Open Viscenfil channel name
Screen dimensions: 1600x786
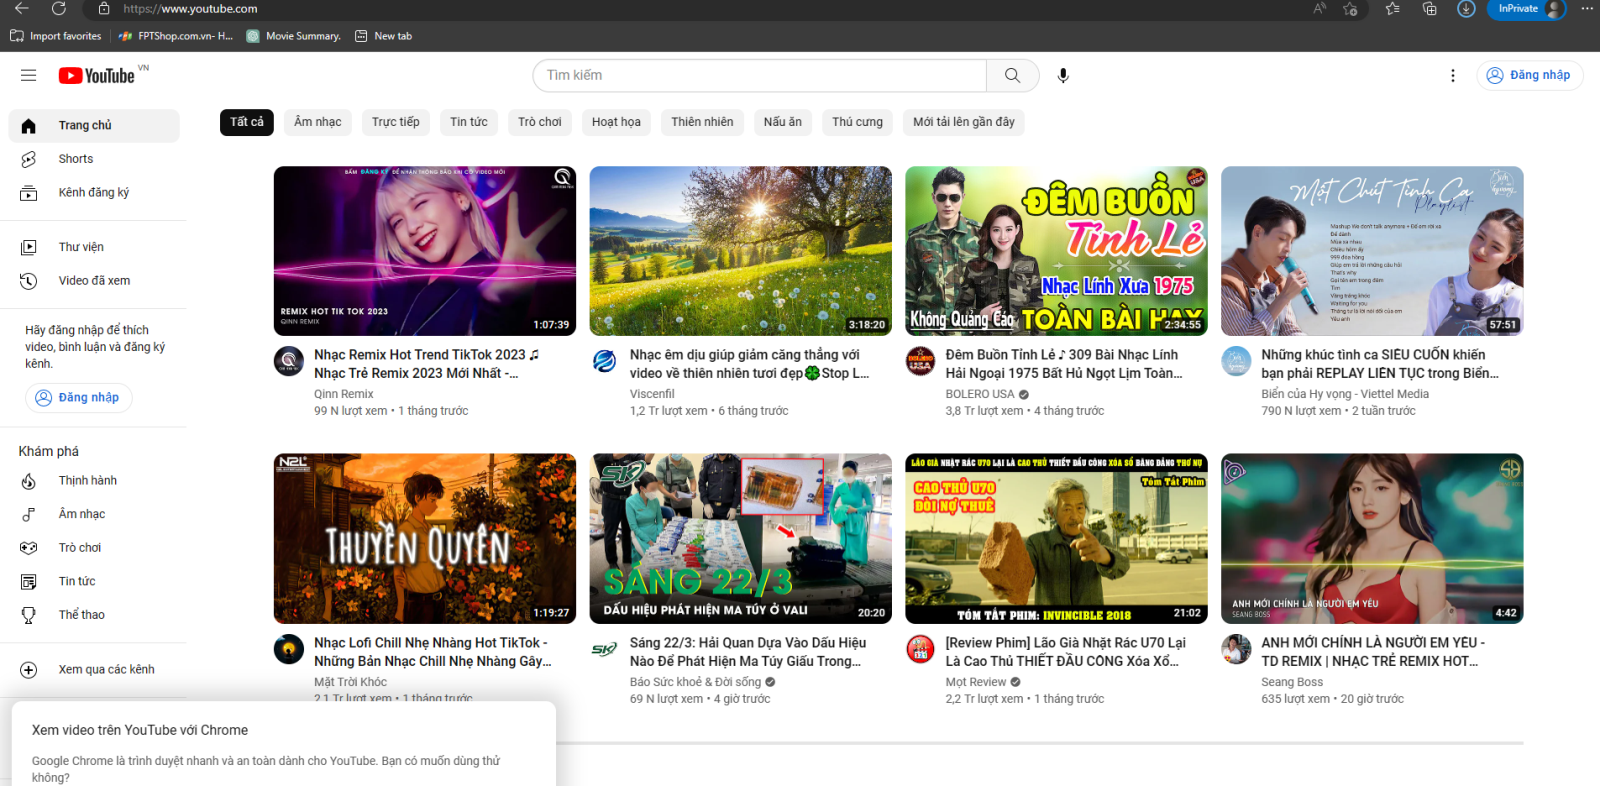pos(652,394)
